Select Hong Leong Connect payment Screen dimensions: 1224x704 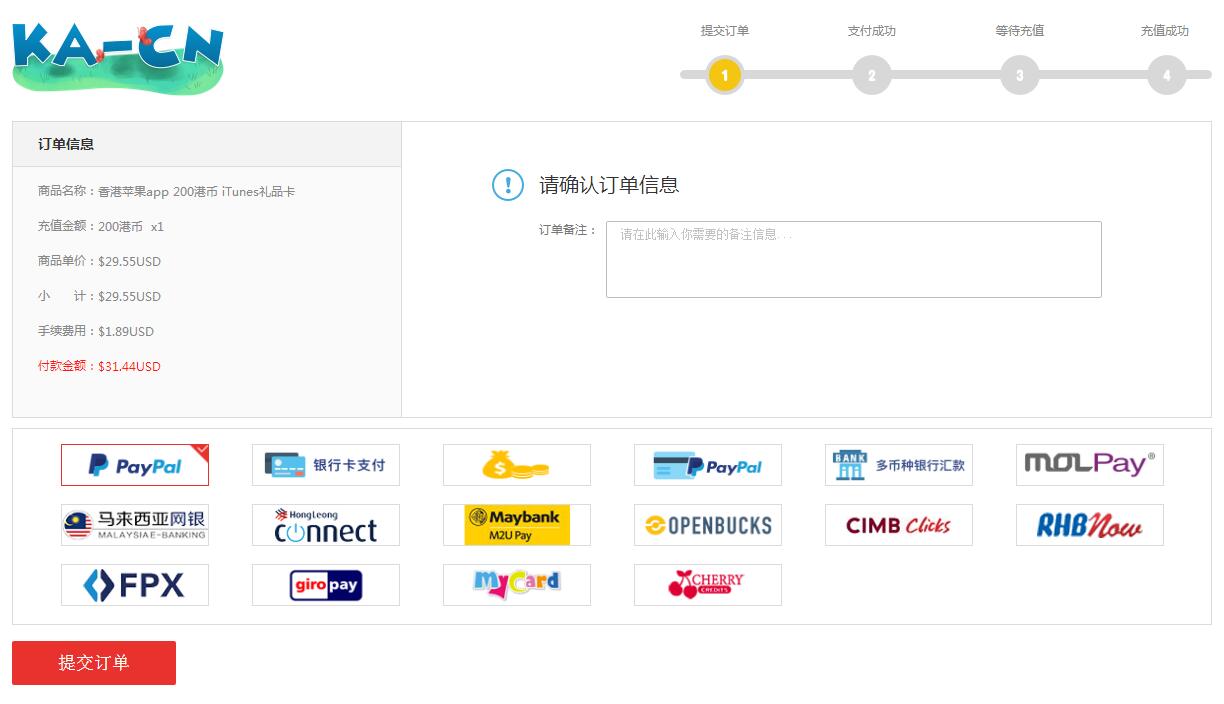[326, 525]
